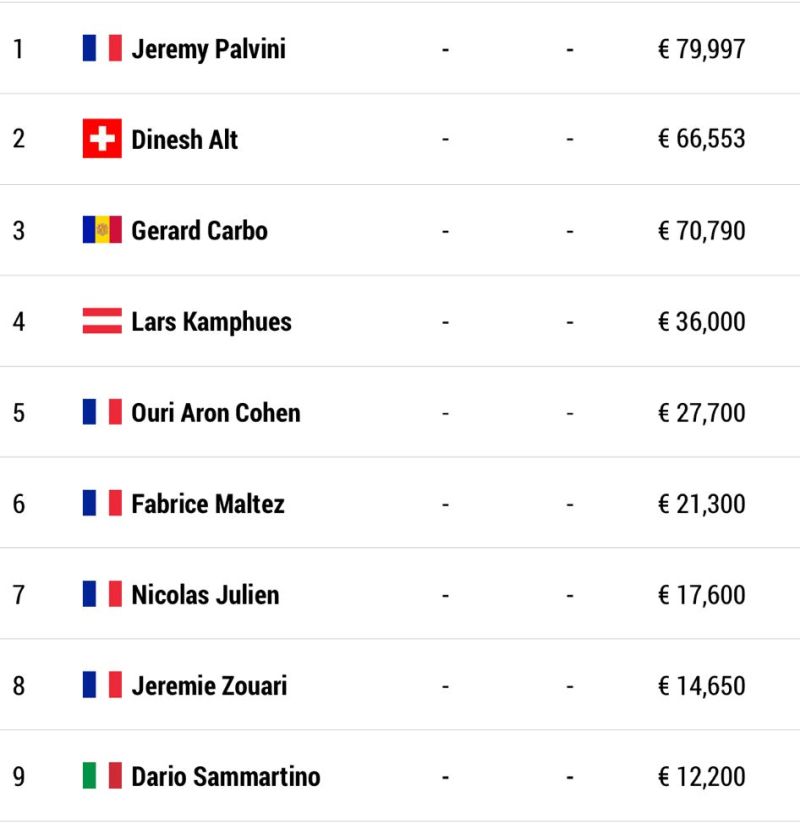Screen dimensions: 800x830
Task: Select the player name Ouri Aron Cohen
Action: pyautogui.click(x=216, y=413)
